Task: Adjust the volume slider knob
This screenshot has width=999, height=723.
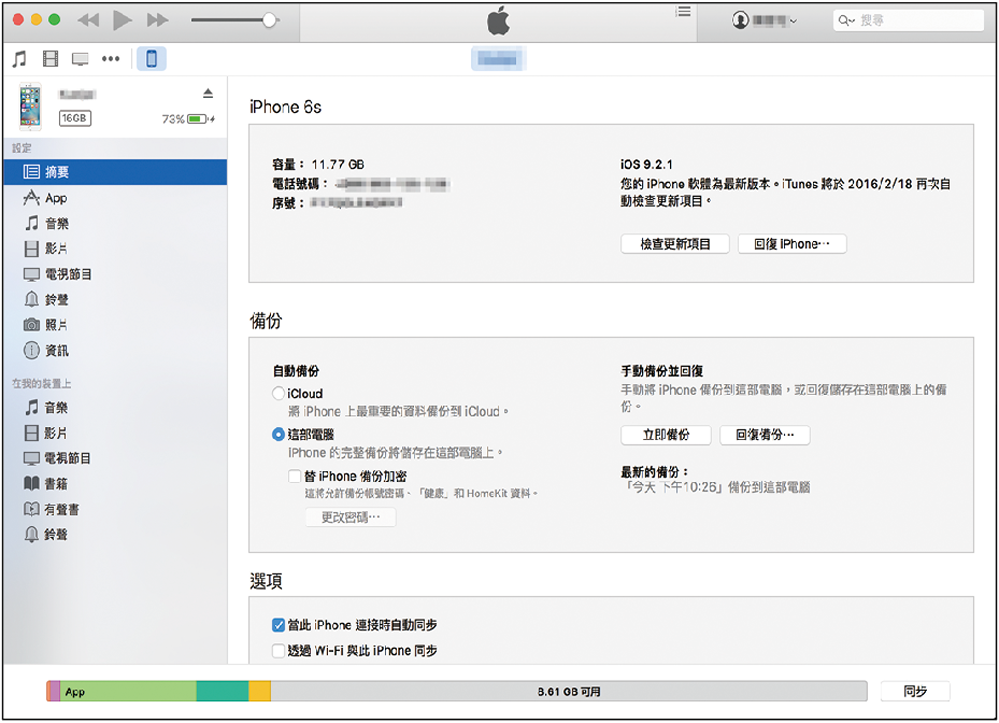Action: (270, 20)
